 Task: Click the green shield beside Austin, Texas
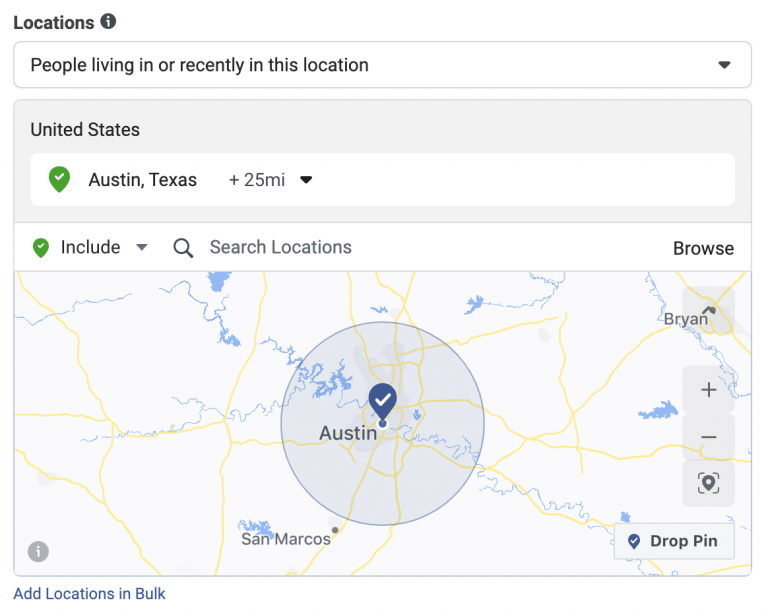[x=59, y=180]
